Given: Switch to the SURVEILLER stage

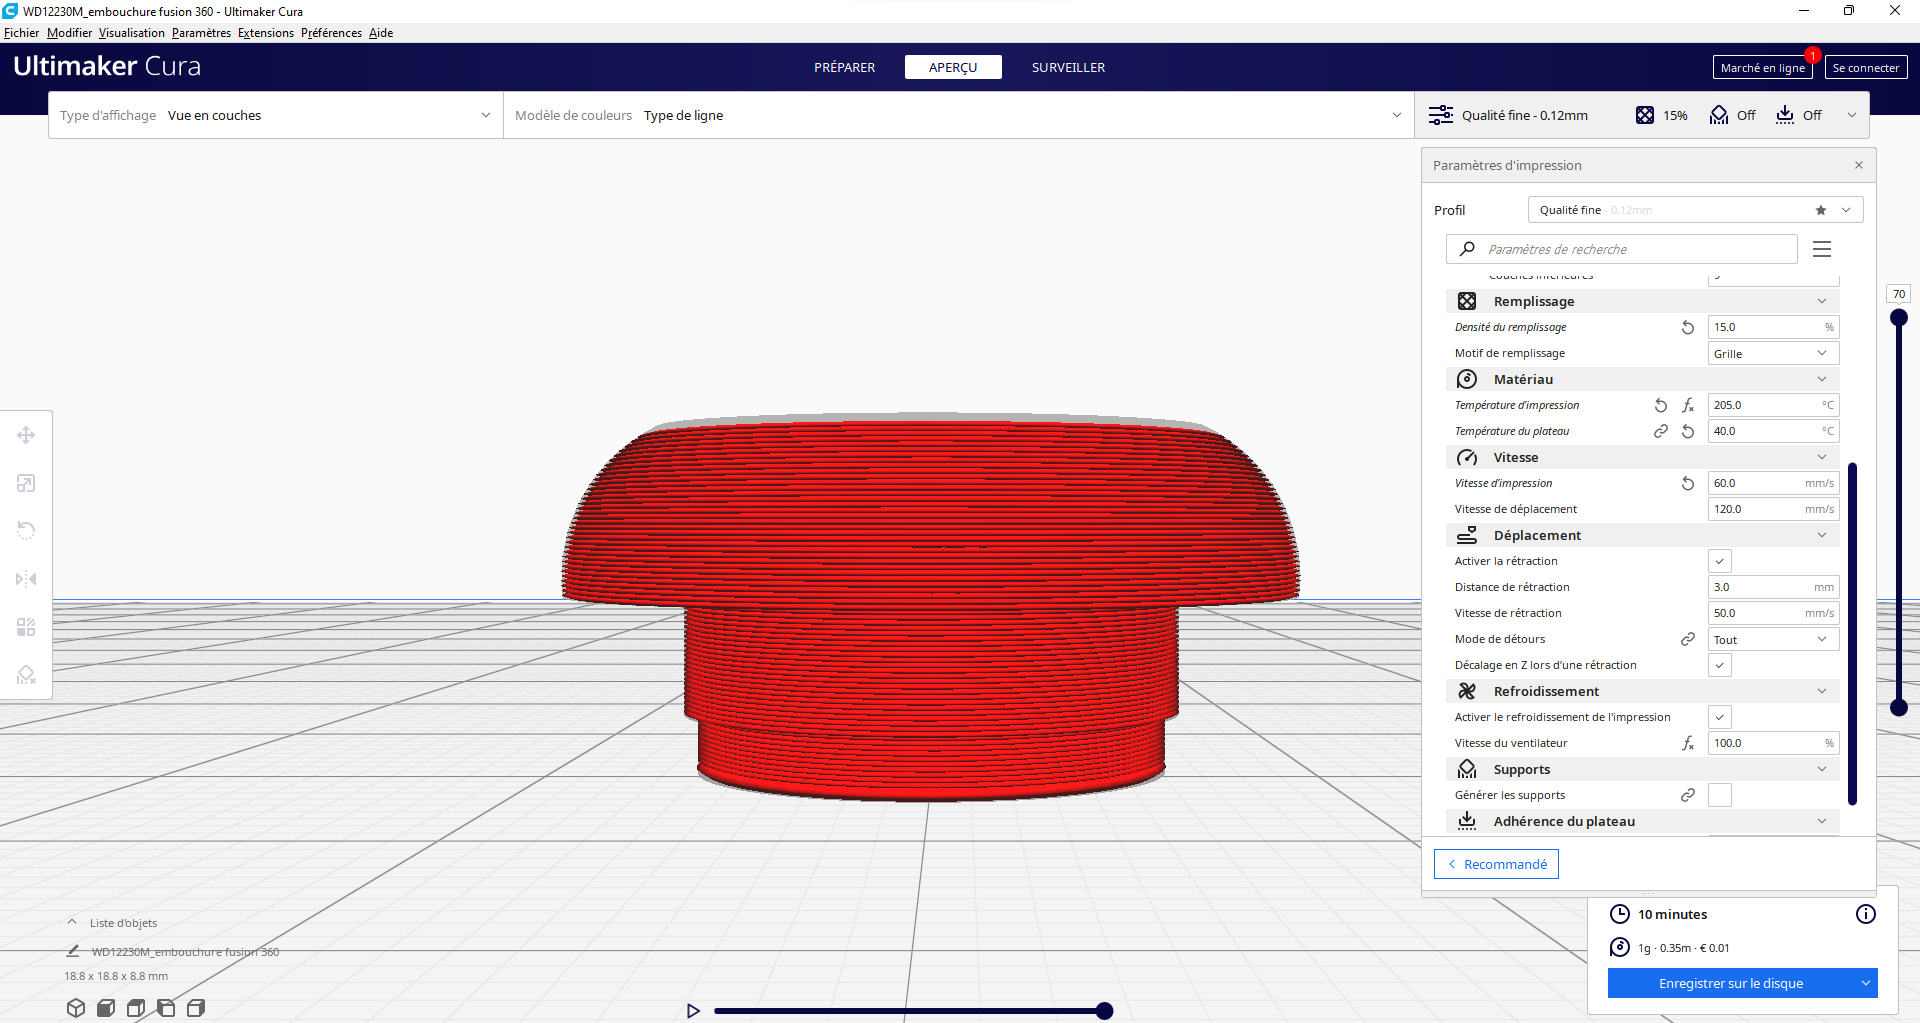Looking at the screenshot, I should (1068, 67).
